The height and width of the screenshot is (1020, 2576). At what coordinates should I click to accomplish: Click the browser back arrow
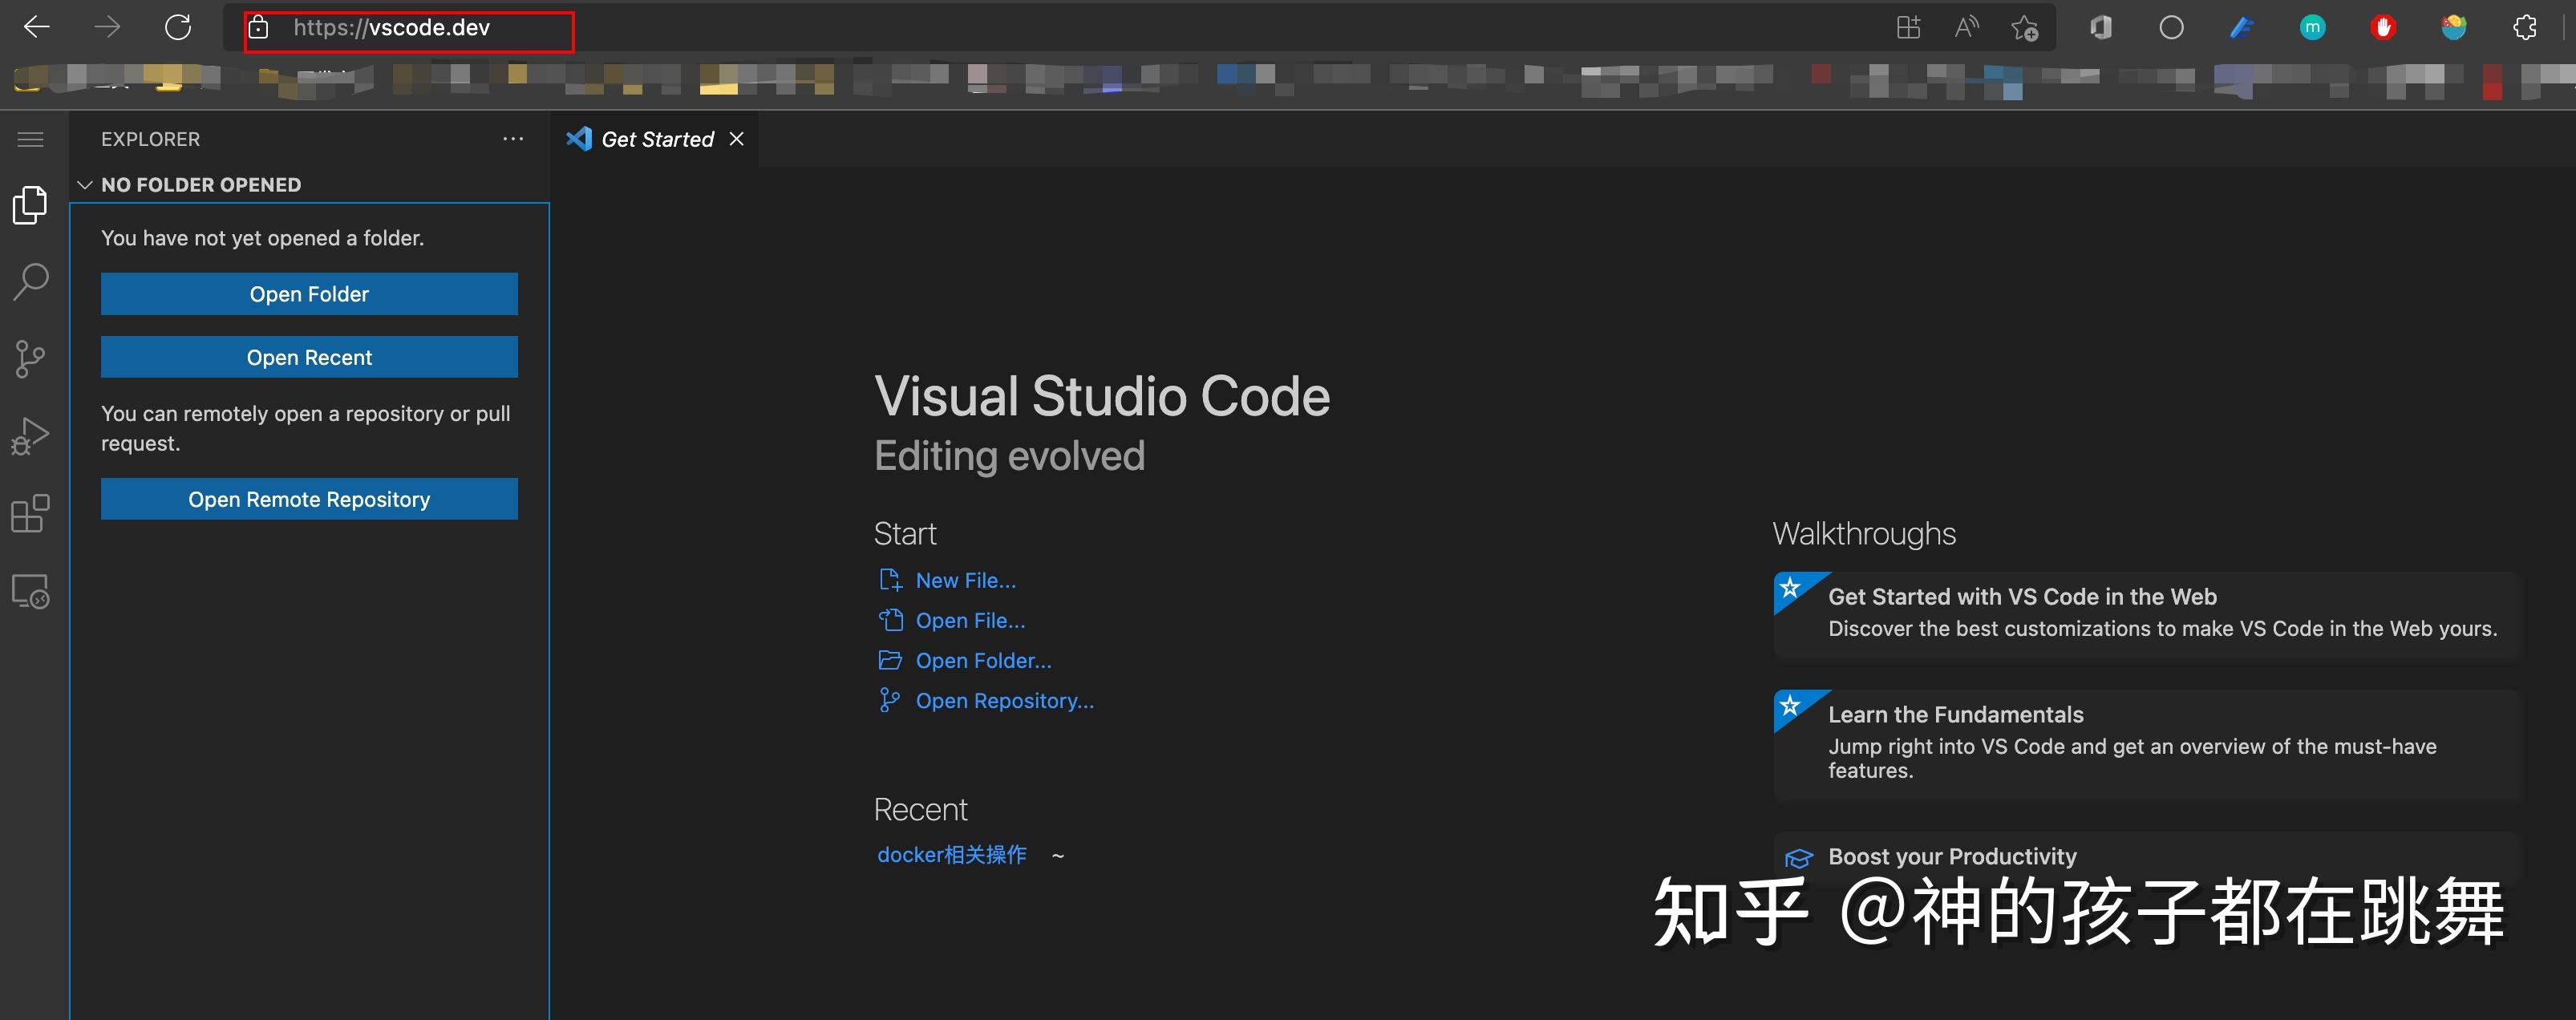click(x=37, y=27)
